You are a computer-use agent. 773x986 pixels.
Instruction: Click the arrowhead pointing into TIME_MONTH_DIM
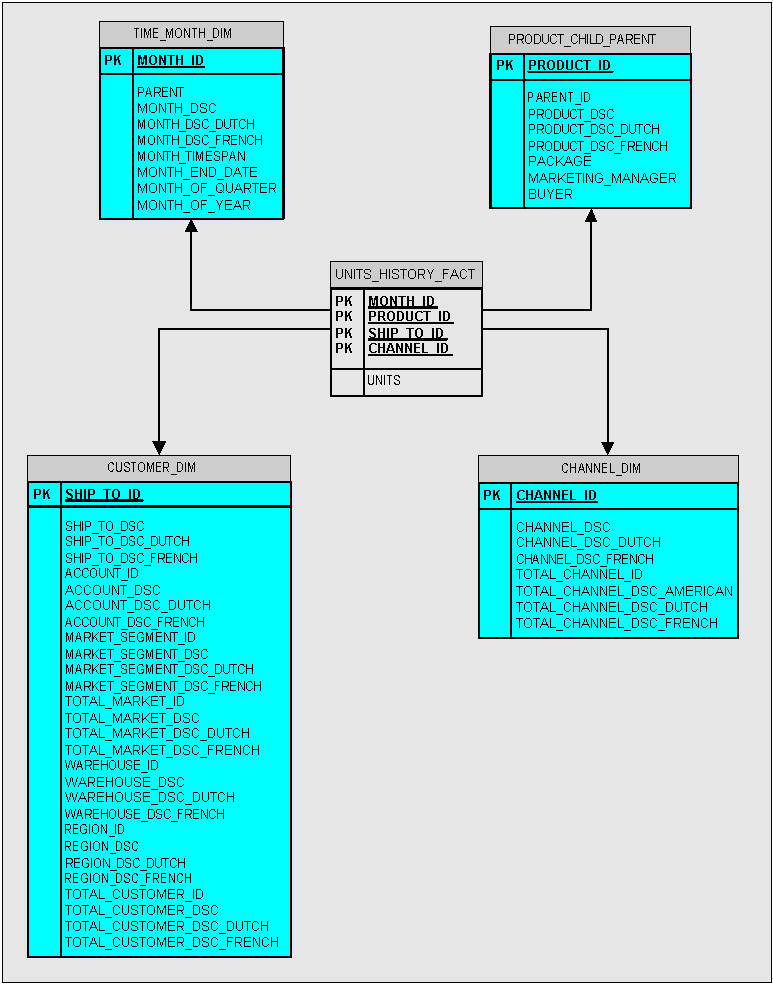coord(191,226)
